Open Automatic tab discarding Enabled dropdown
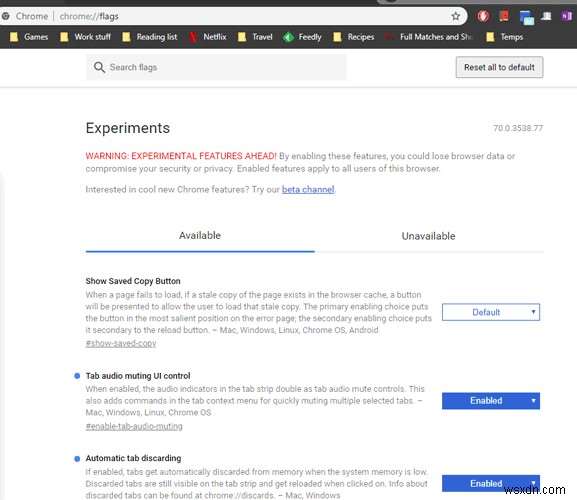The height and width of the screenshot is (500, 577). pyautogui.click(x=491, y=483)
